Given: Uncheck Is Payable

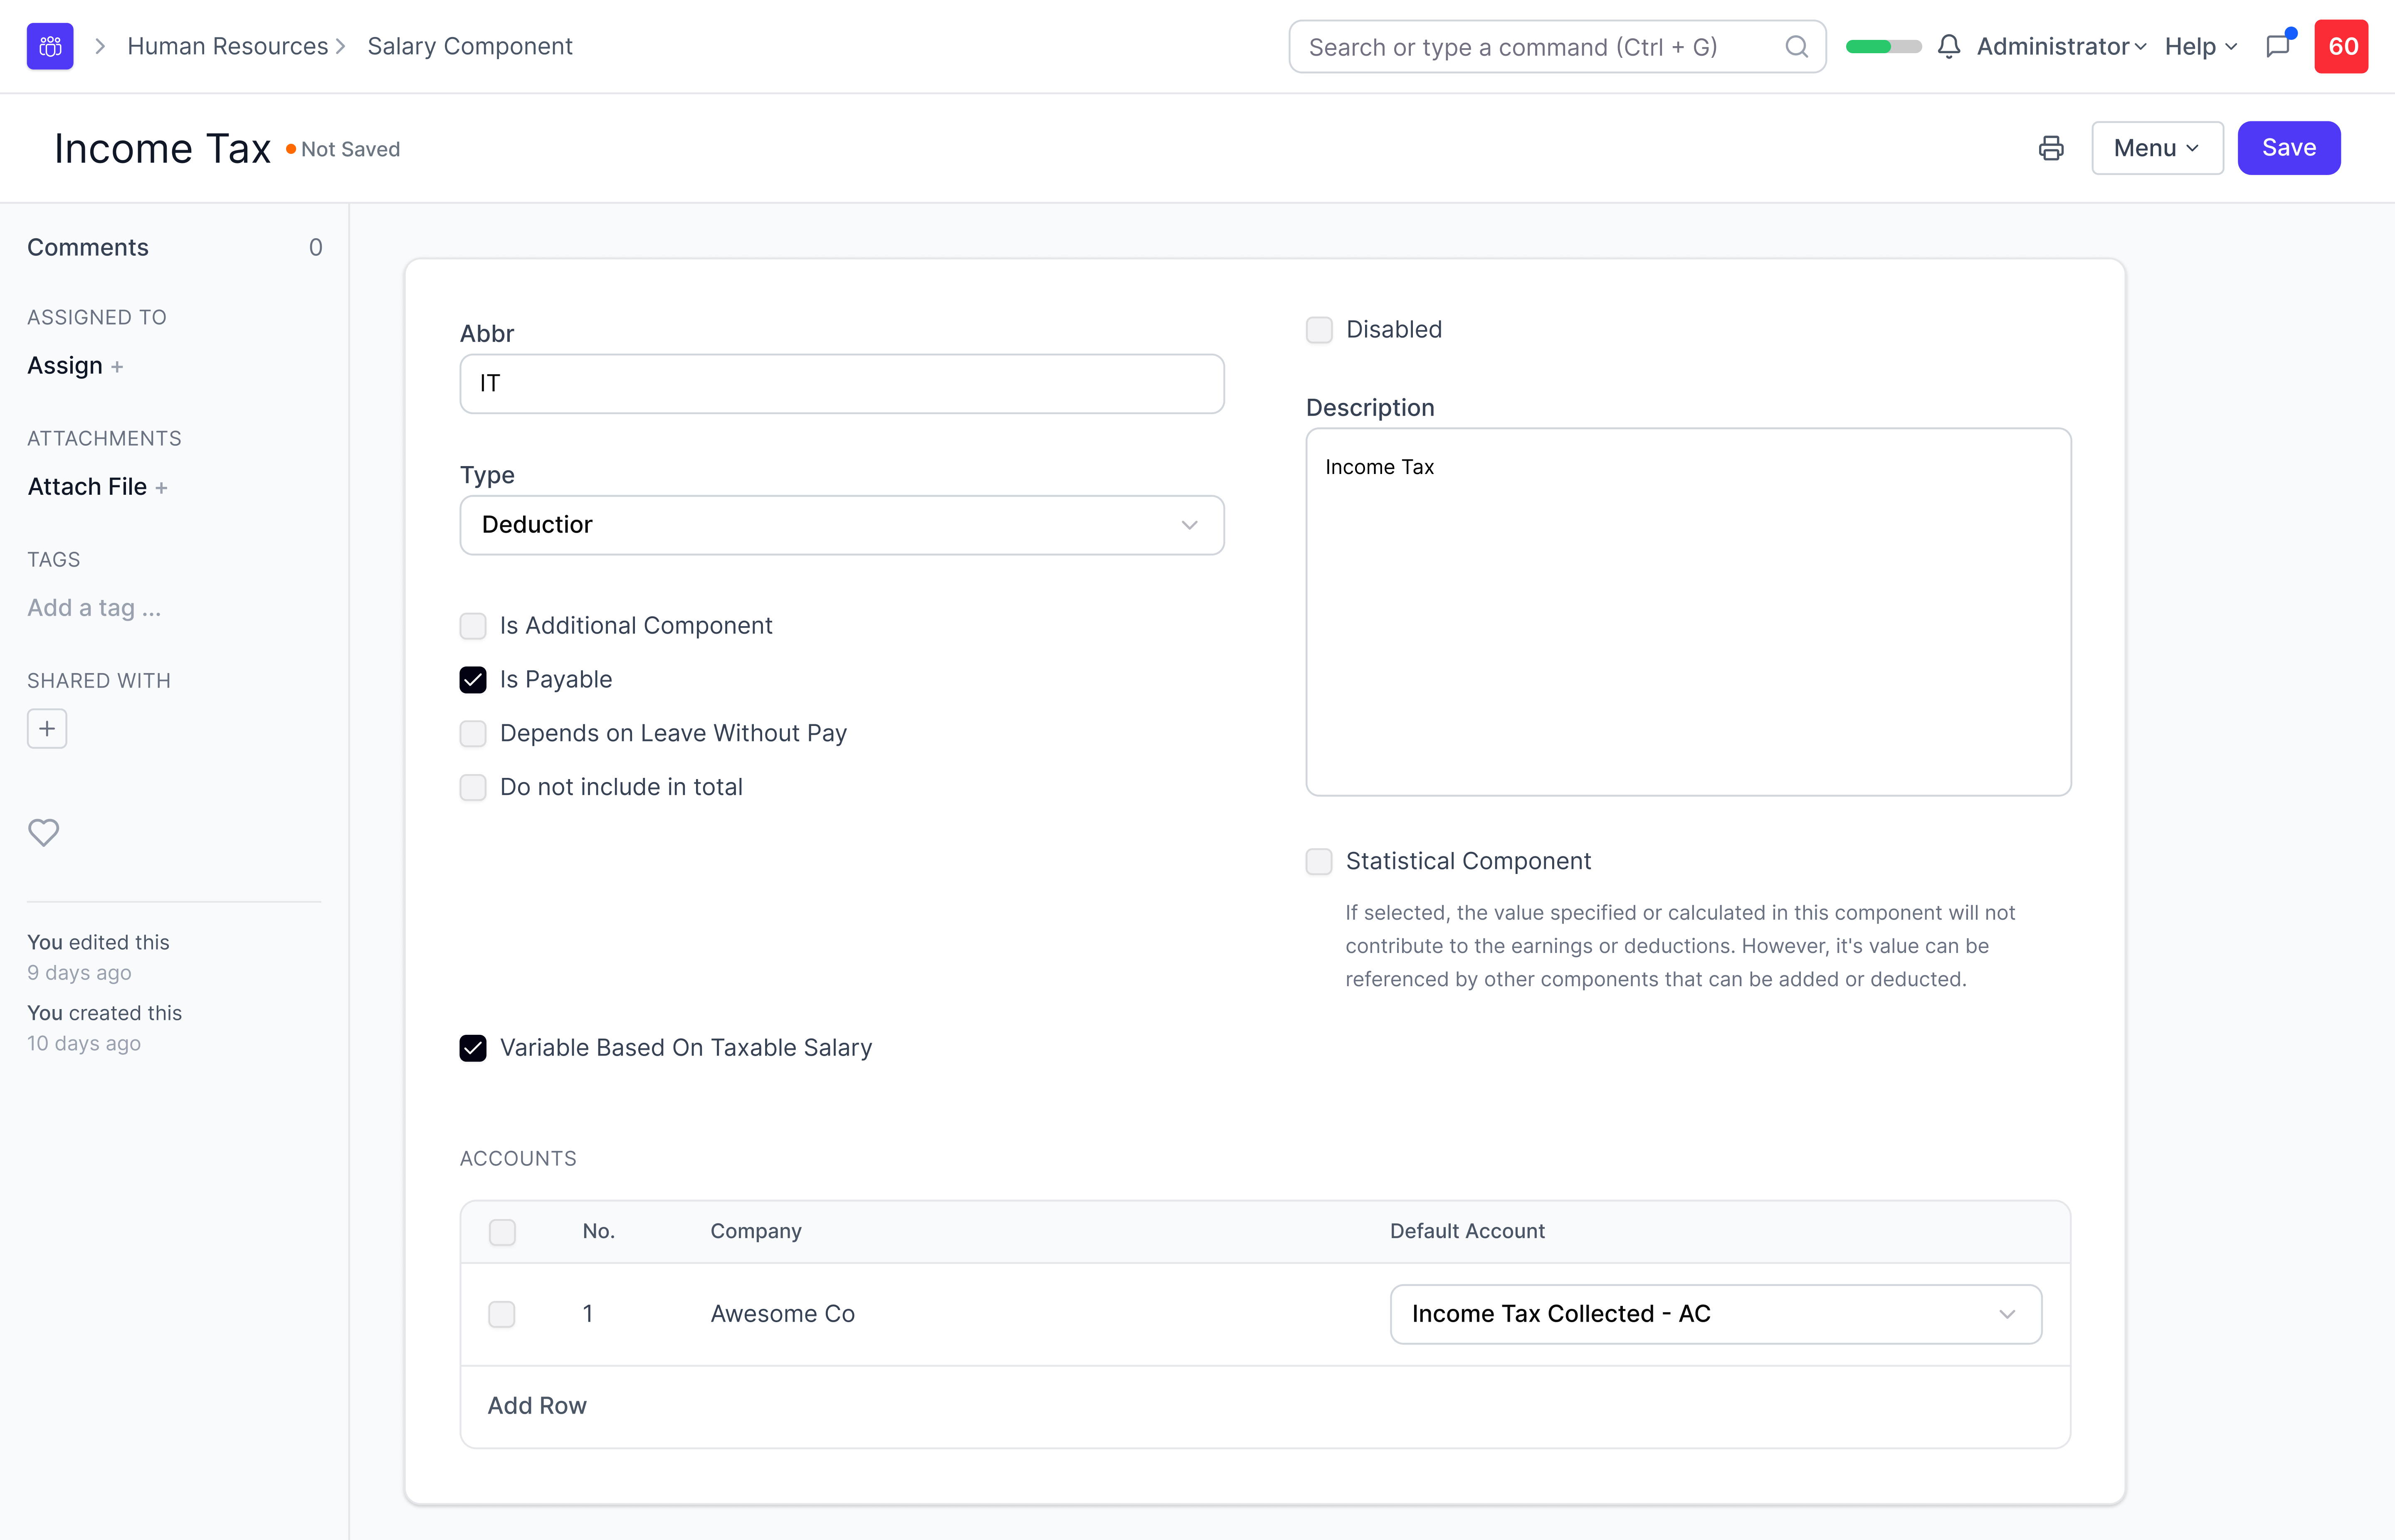Looking at the screenshot, I should 473,680.
